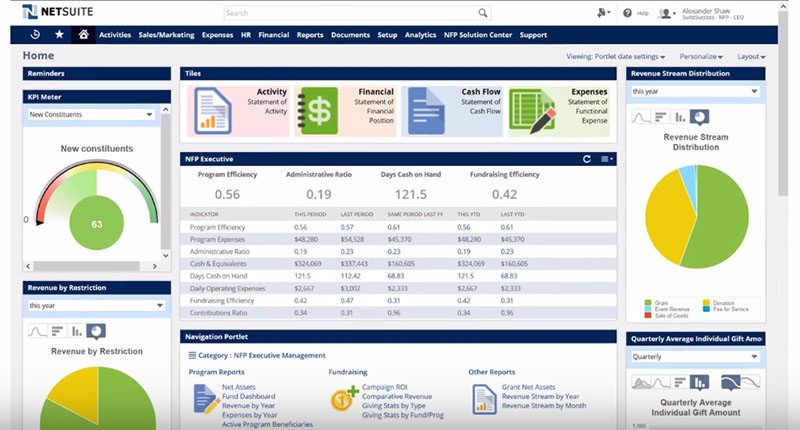
Task: Click the Sale of Goods legend swatch
Action: 648,315
